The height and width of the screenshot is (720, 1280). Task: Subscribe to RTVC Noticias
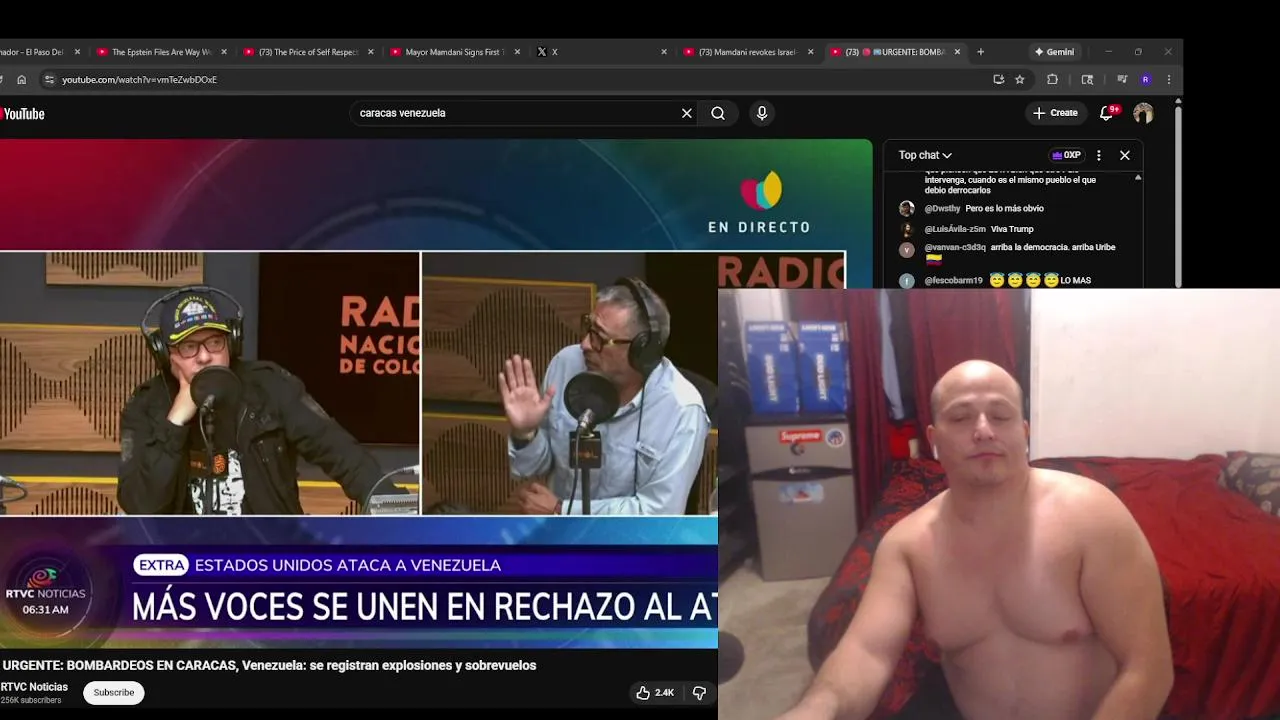coord(114,692)
